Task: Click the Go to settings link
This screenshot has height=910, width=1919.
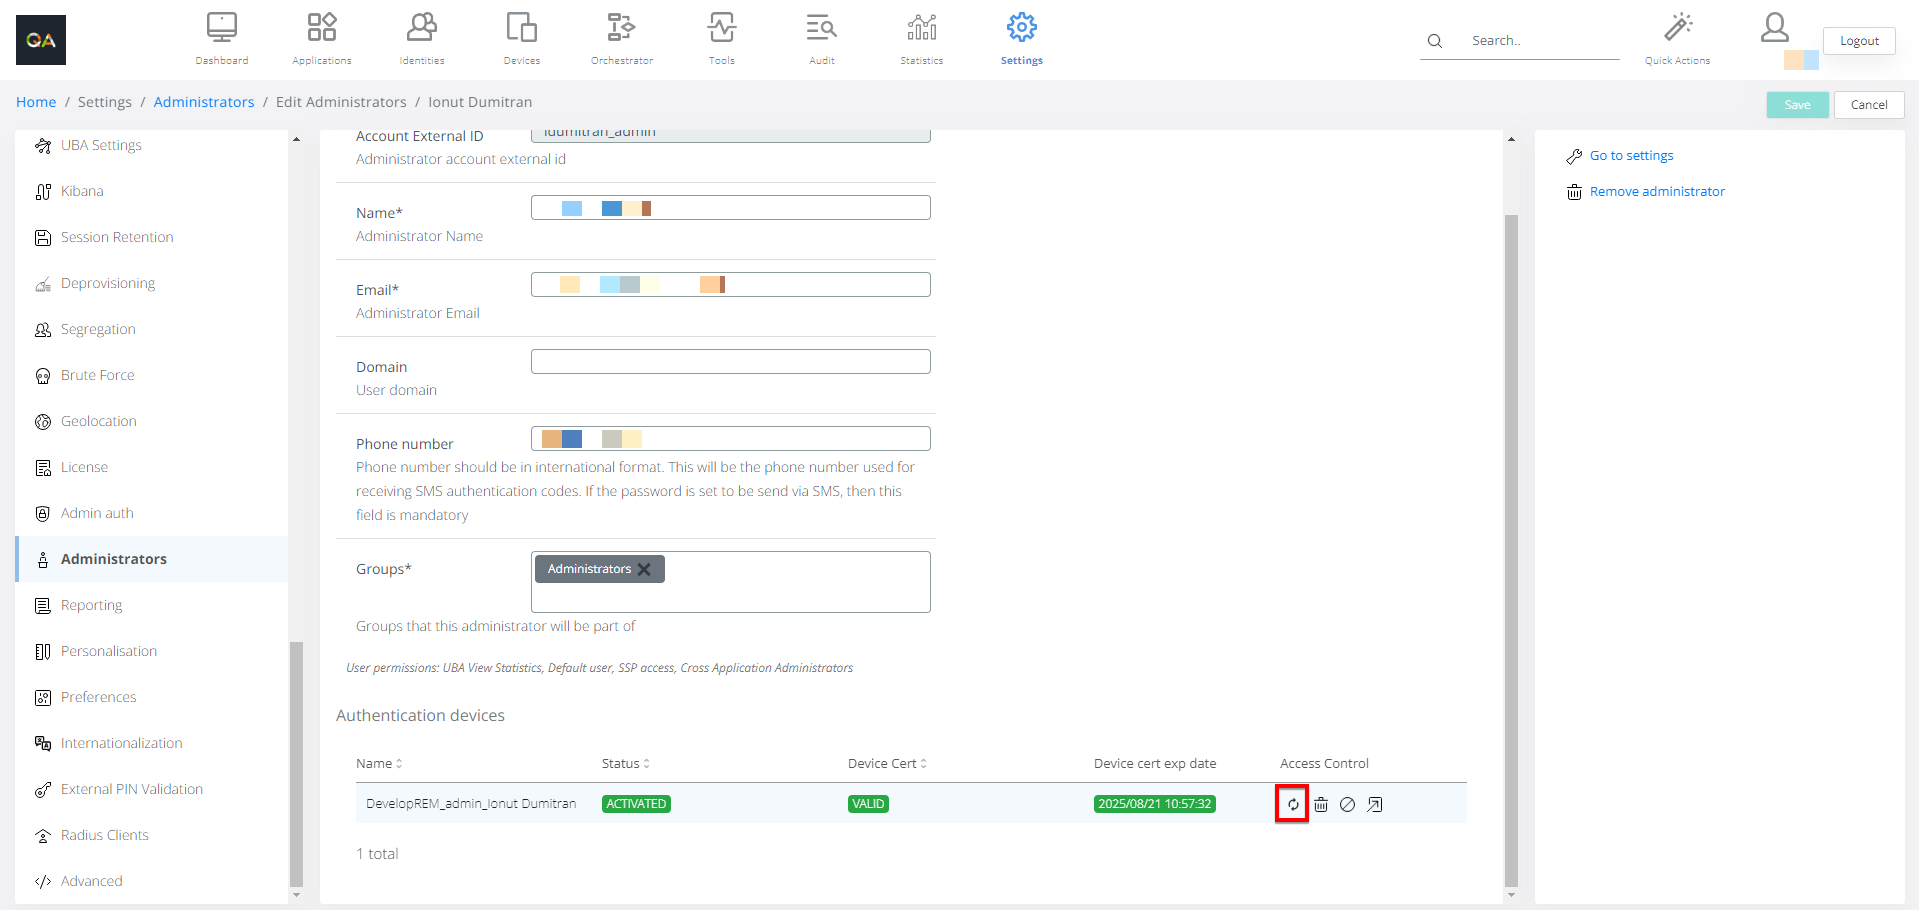Action: click(x=1631, y=155)
